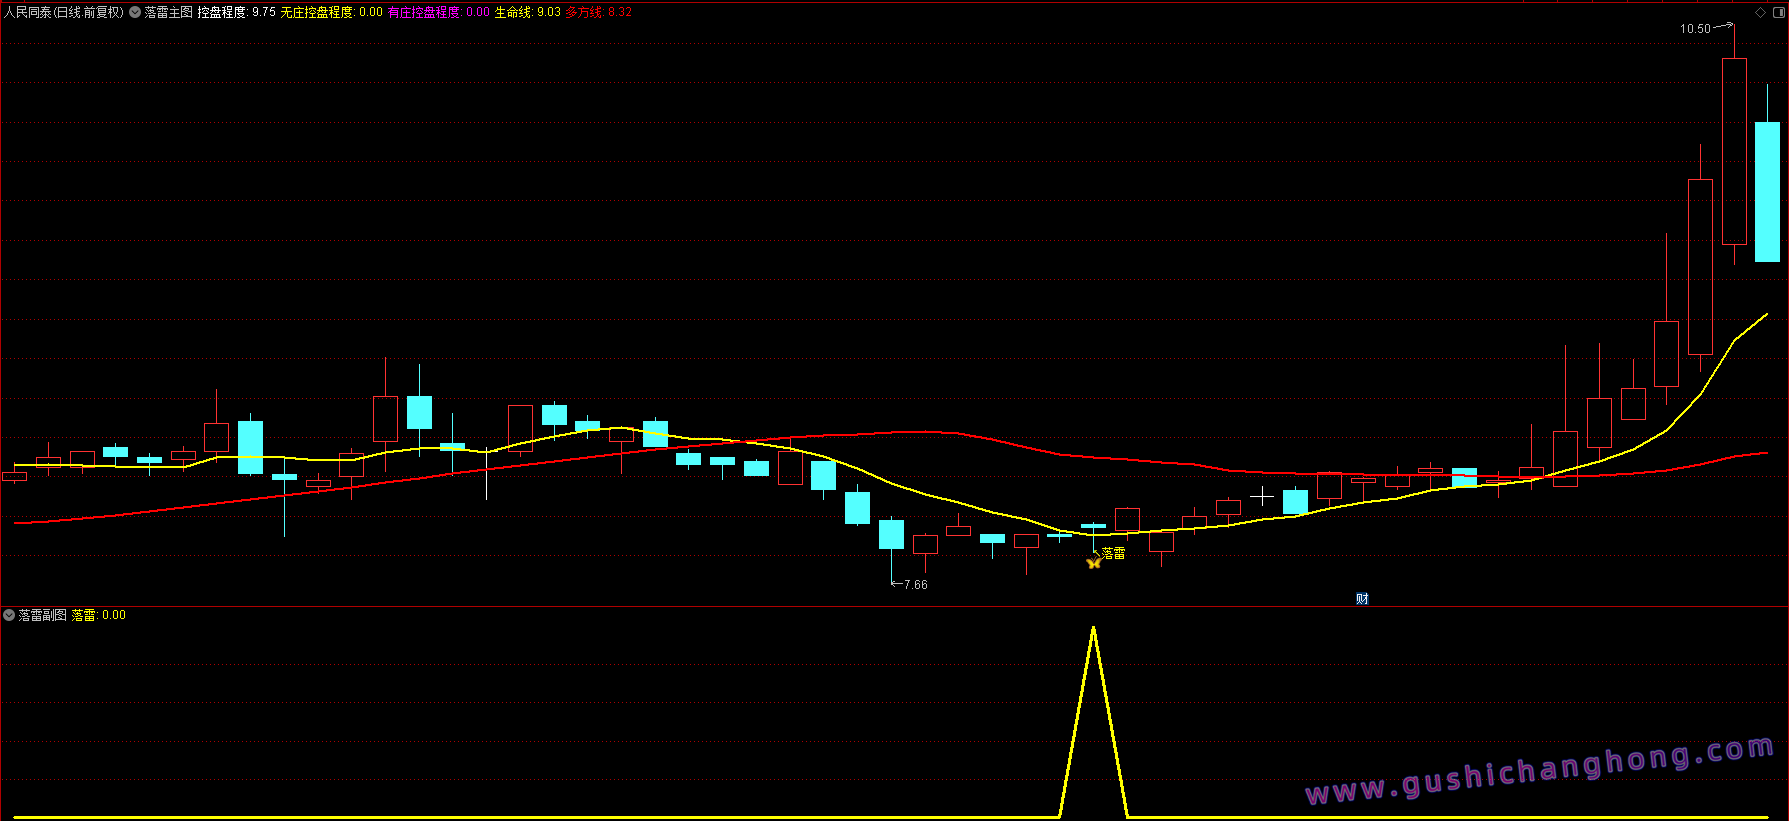Click the yellow butterfly 落雷 signal marker

click(x=1093, y=563)
